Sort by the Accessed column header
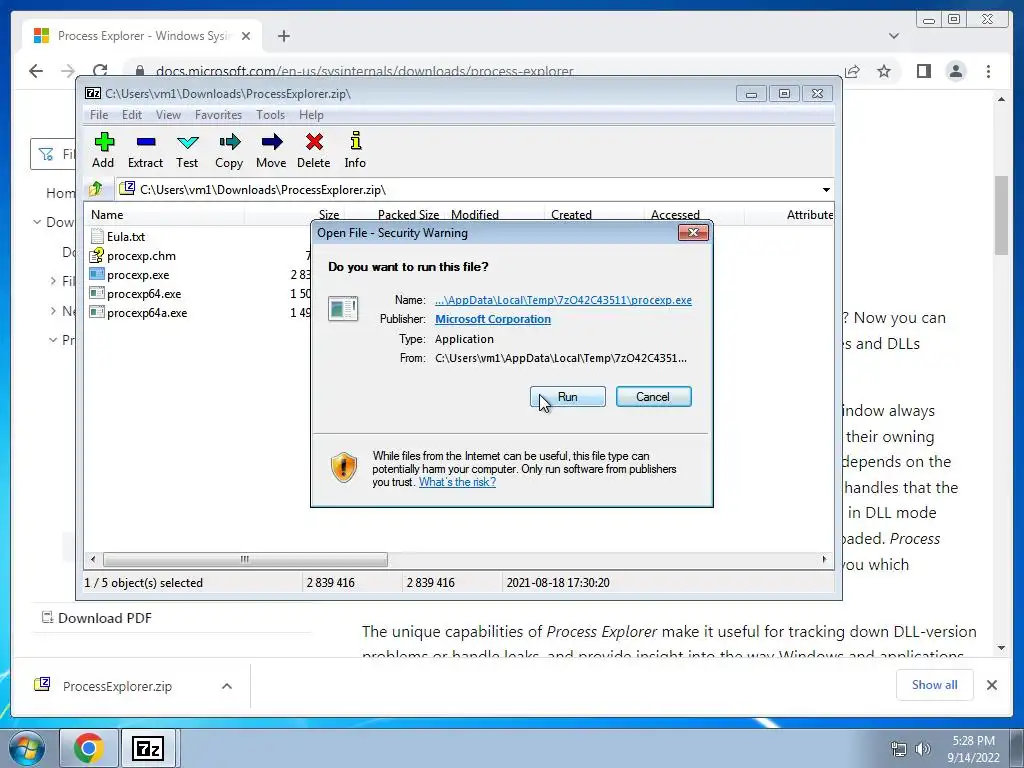 tap(694, 215)
